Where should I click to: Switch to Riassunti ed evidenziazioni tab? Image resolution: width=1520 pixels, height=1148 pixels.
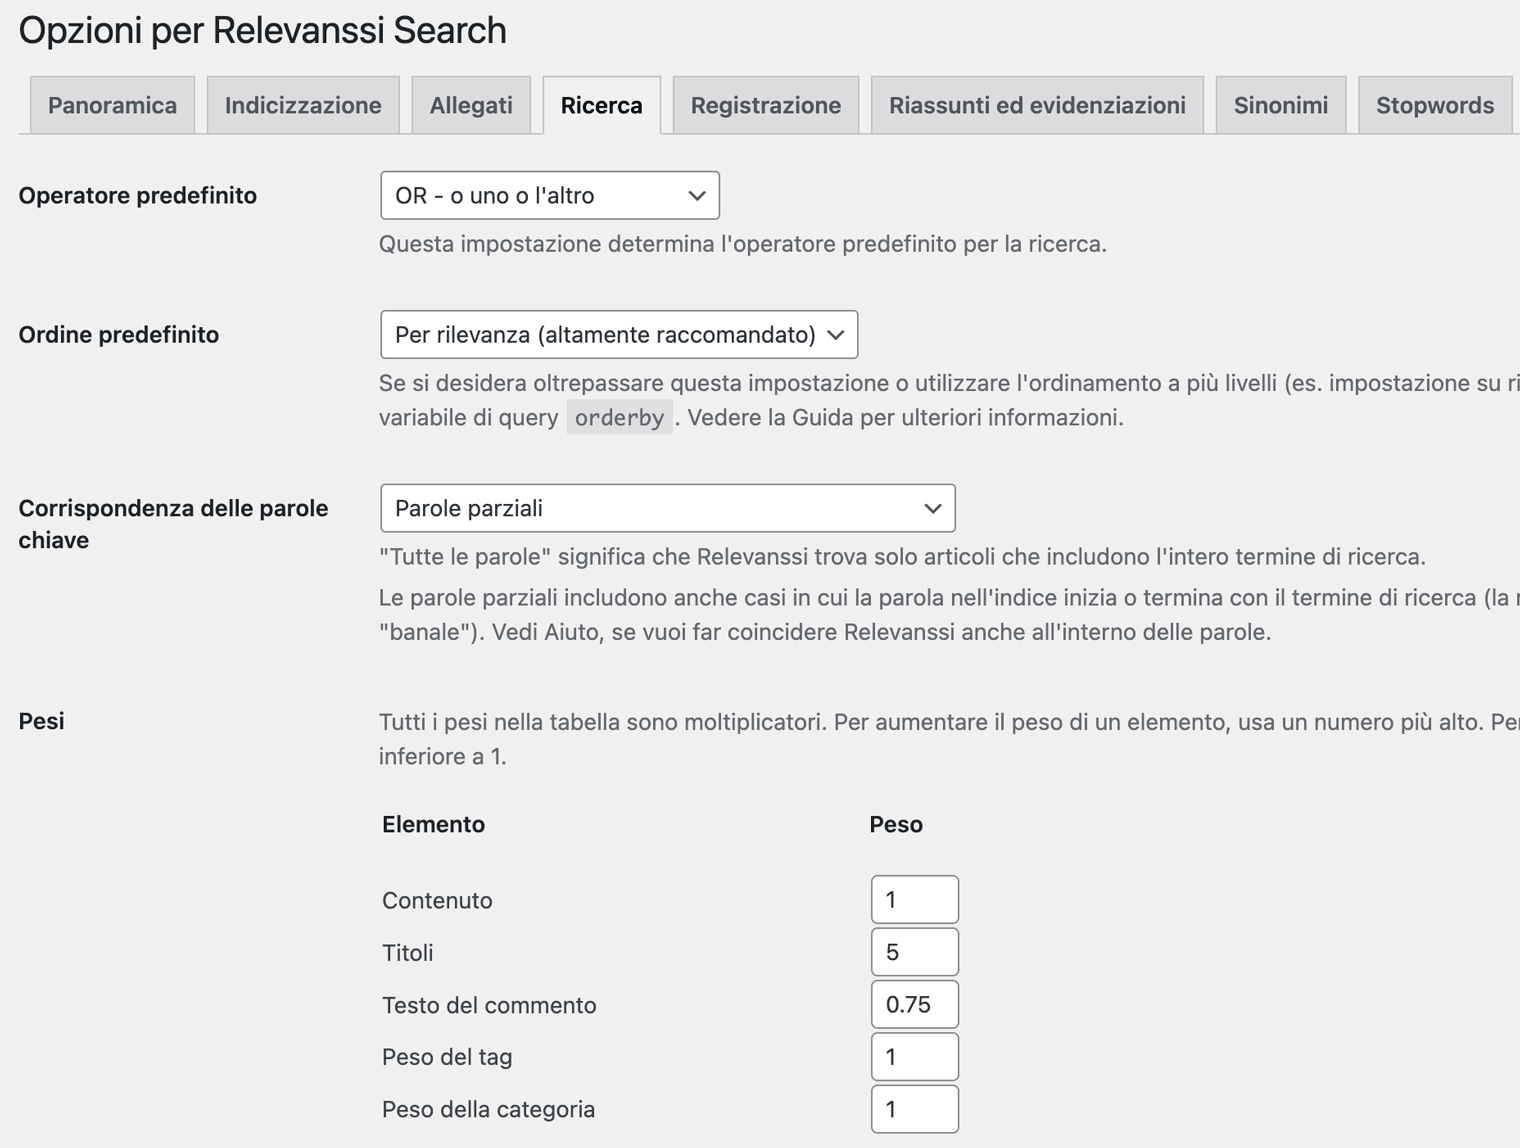pyautogui.click(x=1037, y=105)
